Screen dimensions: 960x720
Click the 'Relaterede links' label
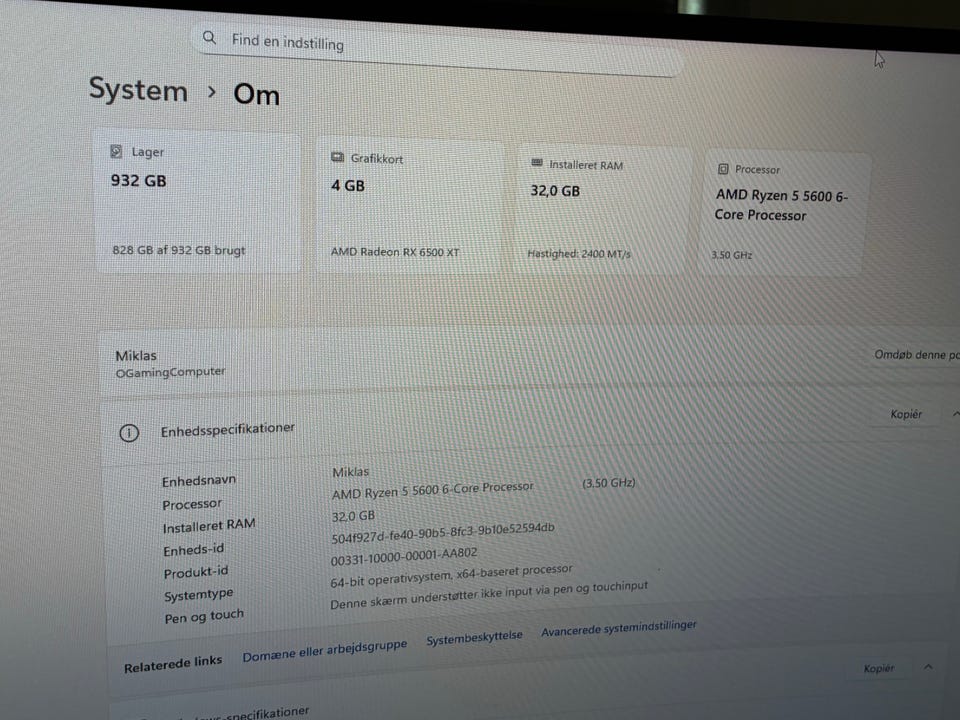(173, 664)
